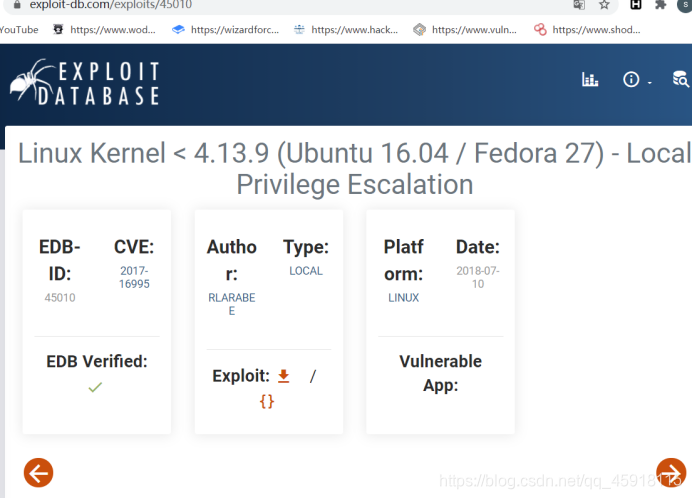The height and width of the screenshot is (499, 692).
Task: Open the browser profile avatar
Action: 684,4
